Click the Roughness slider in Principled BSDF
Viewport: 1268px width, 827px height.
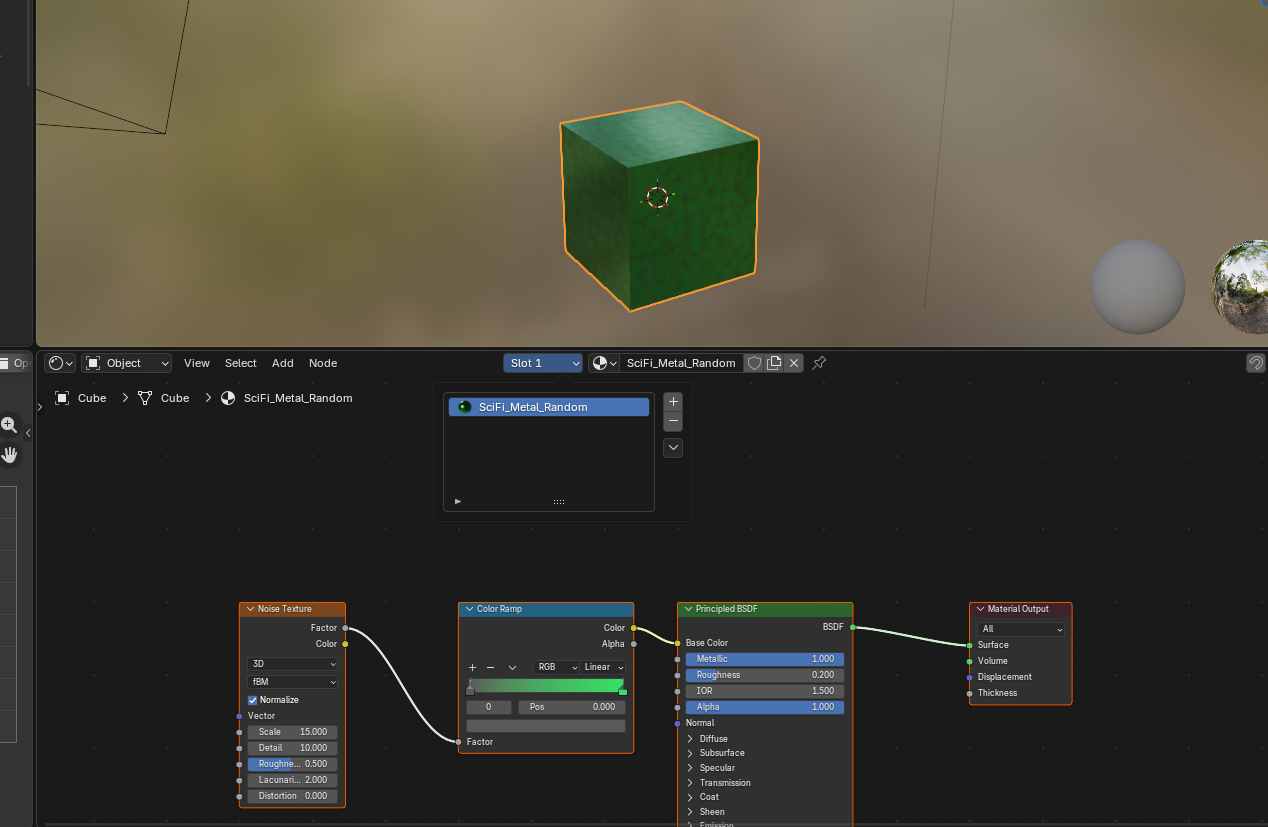765,675
